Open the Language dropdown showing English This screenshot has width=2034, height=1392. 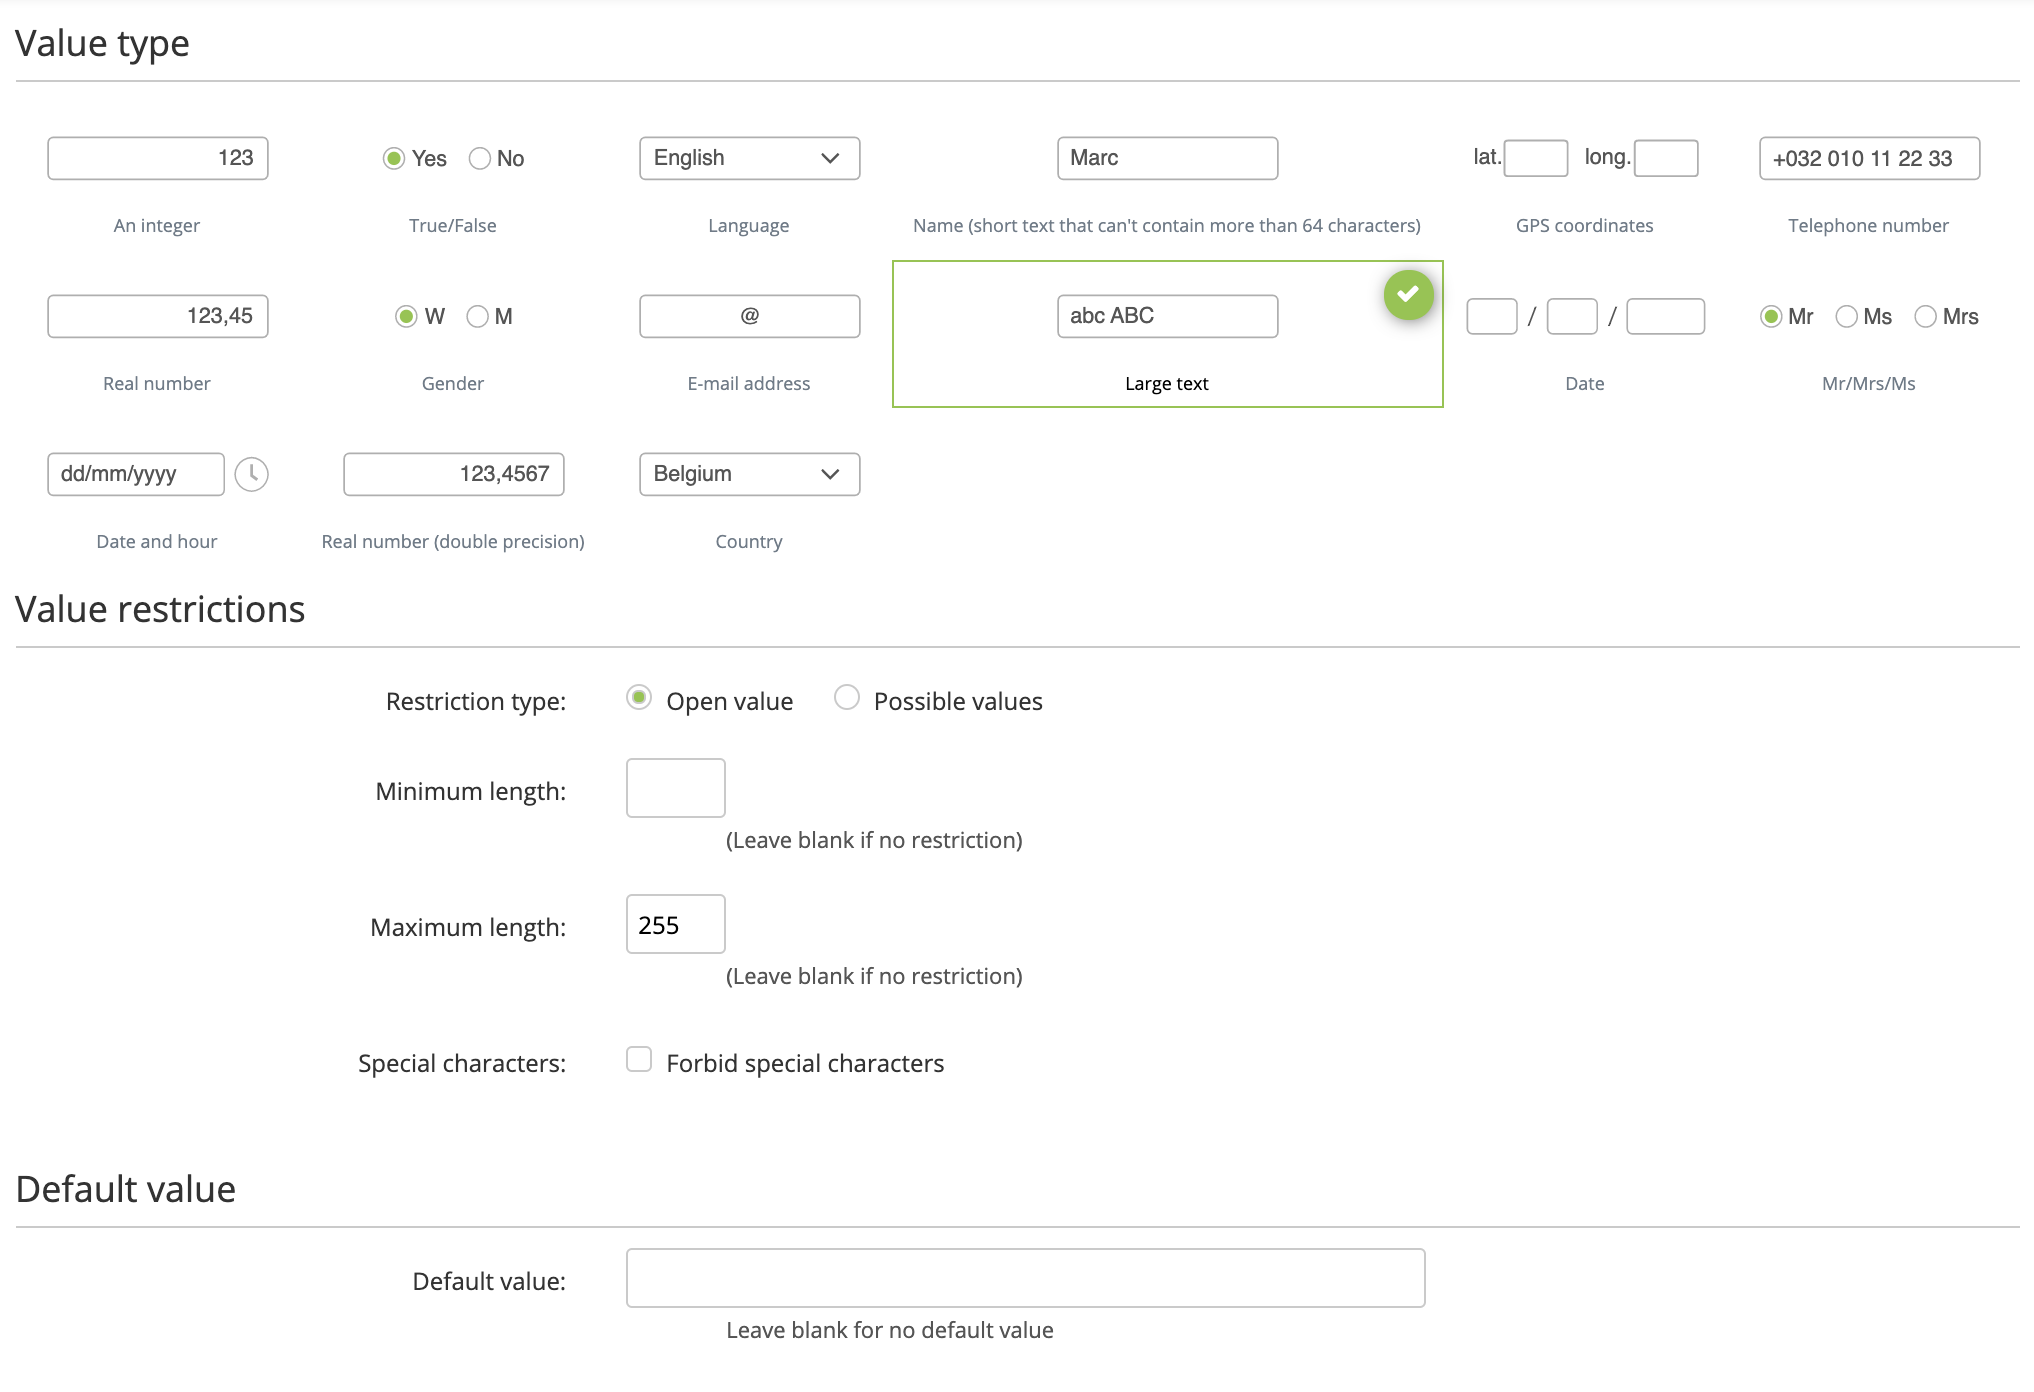point(749,158)
